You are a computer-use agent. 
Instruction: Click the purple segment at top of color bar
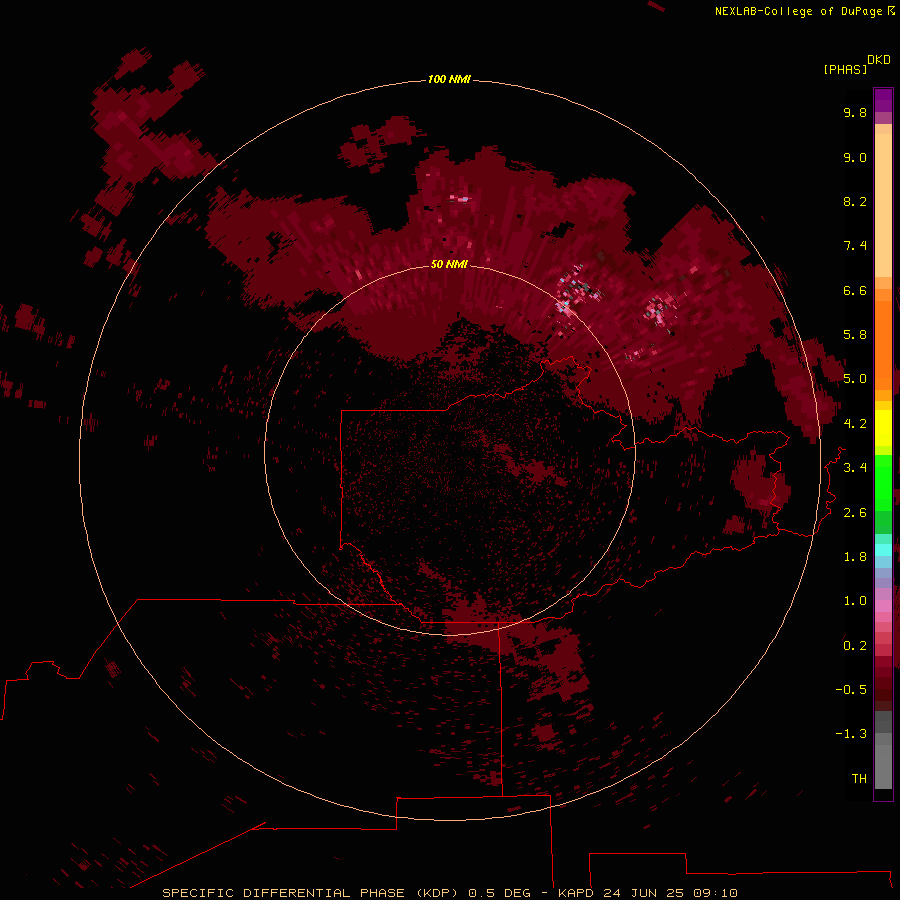[x=883, y=100]
